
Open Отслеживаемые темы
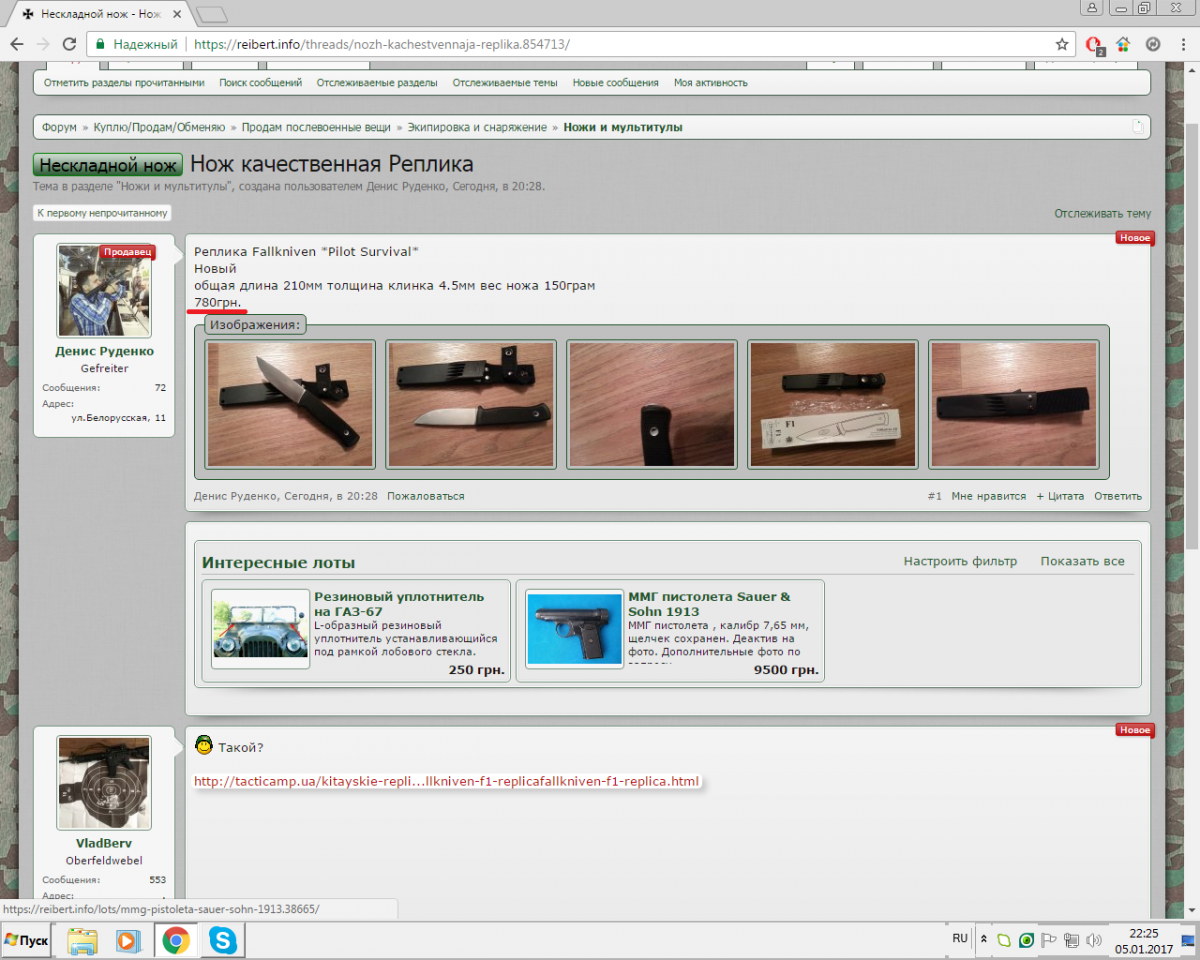click(505, 83)
